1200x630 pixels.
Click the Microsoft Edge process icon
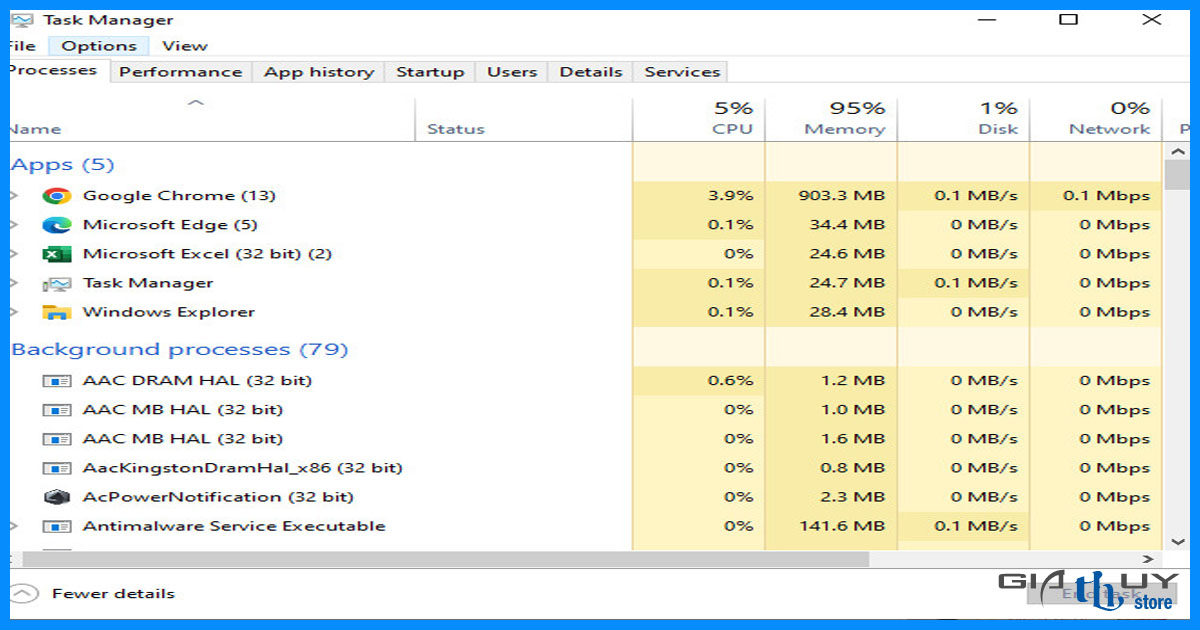click(57, 225)
